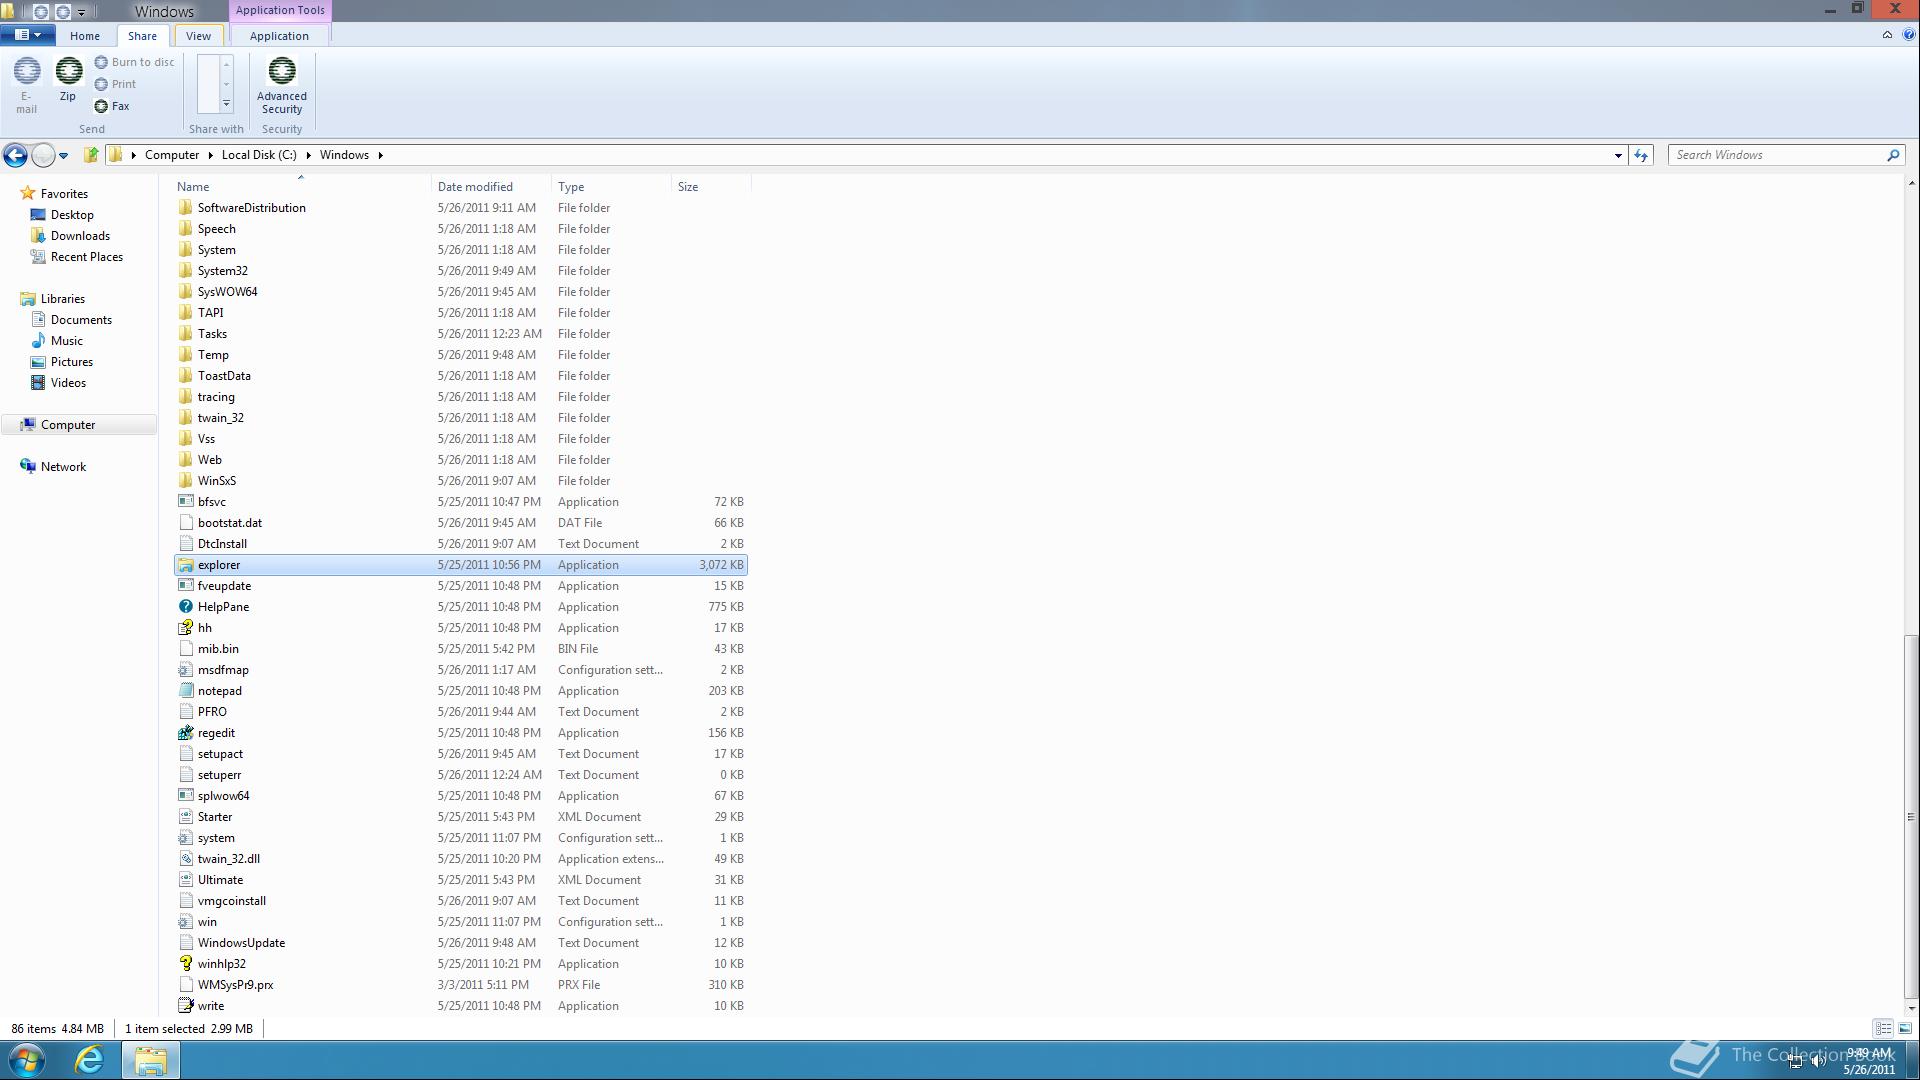1920x1080 pixels.
Task: Navigate back with the Back button
Action: pos(16,155)
